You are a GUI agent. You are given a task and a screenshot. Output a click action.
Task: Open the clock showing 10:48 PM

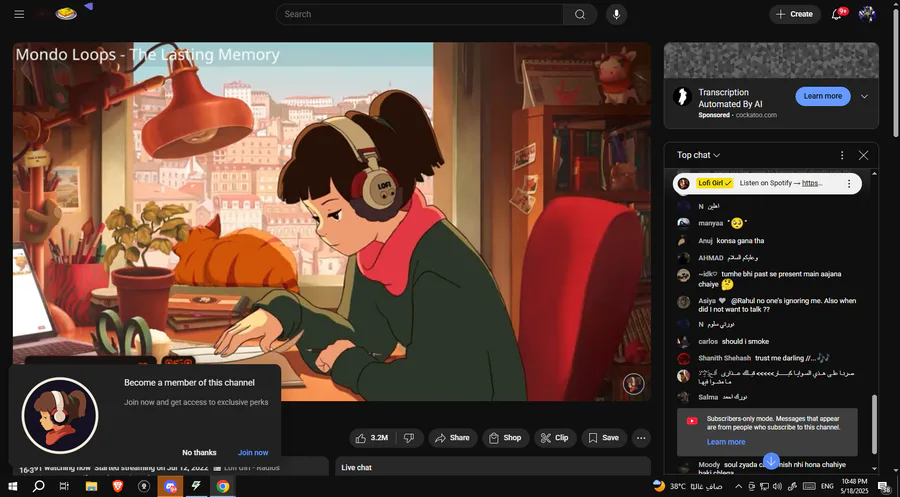coord(854,486)
